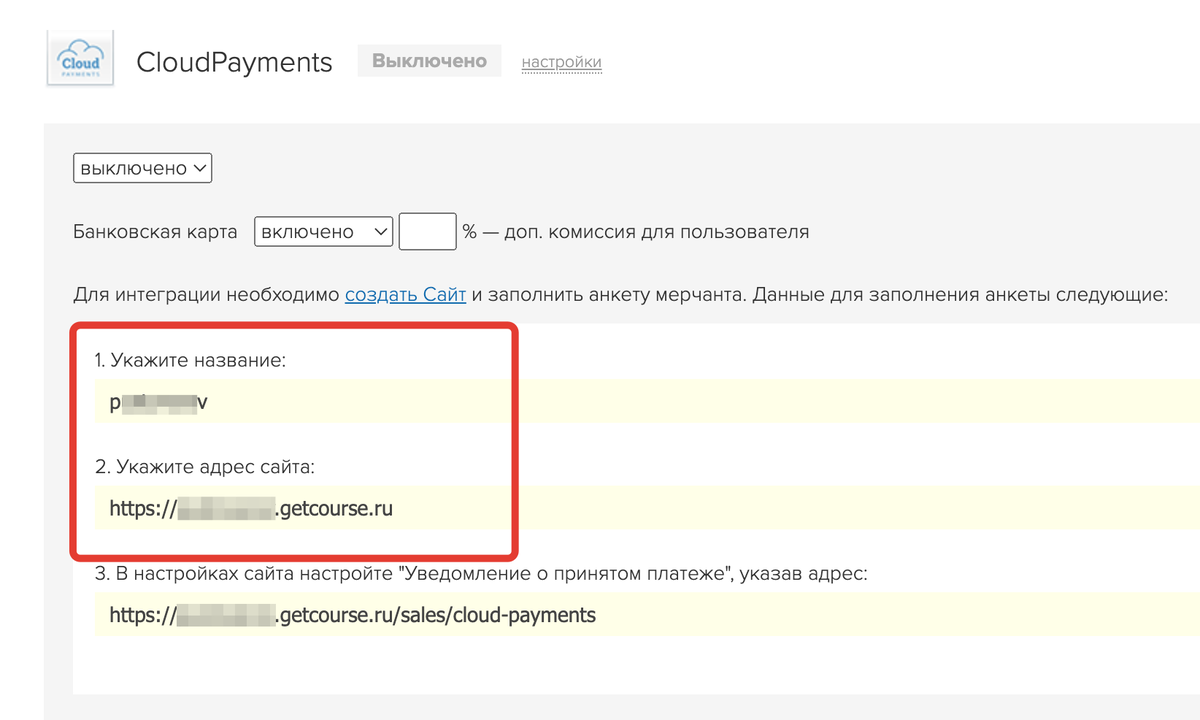Viewport: 1200px width, 720px height.
Task: Click the chevron arrow of the "включено" dropdown
Action: pyautogui.click(x=380, y=232)
